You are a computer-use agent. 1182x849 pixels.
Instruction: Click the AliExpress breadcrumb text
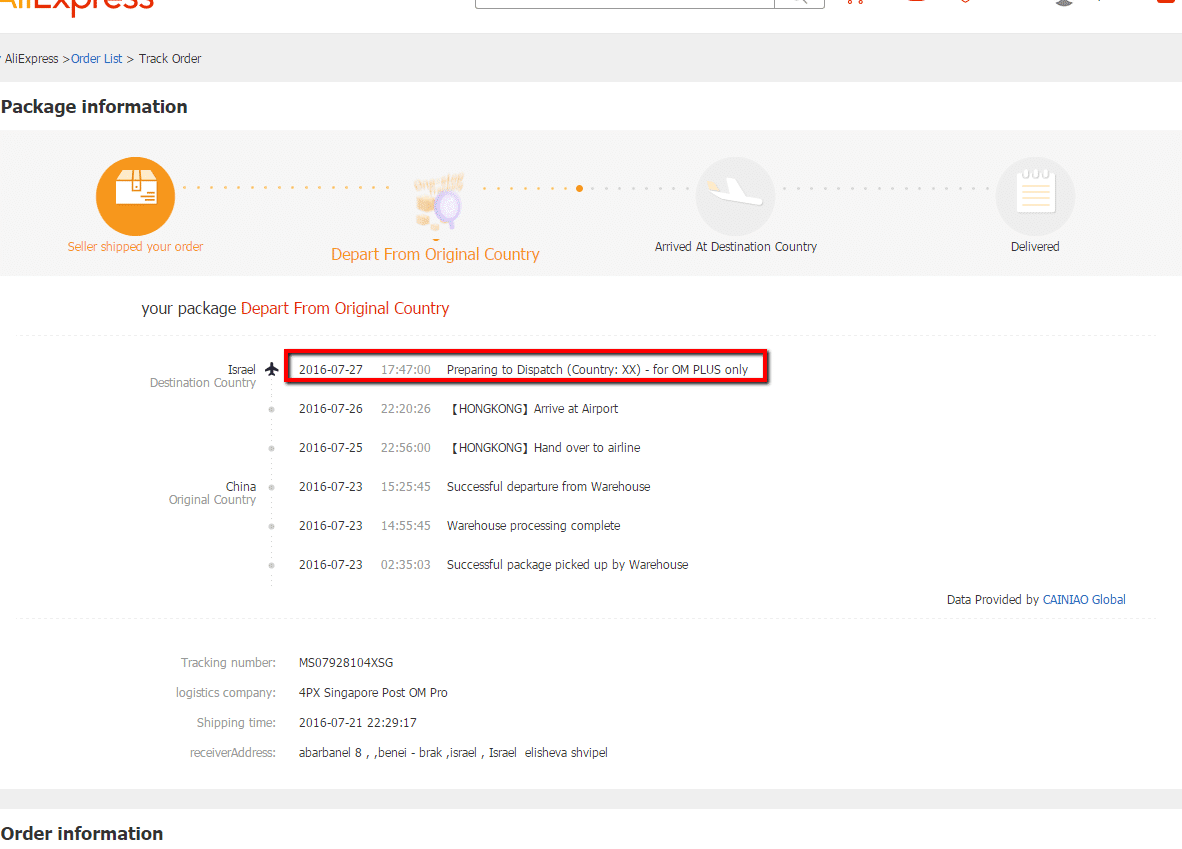(32, 59)
